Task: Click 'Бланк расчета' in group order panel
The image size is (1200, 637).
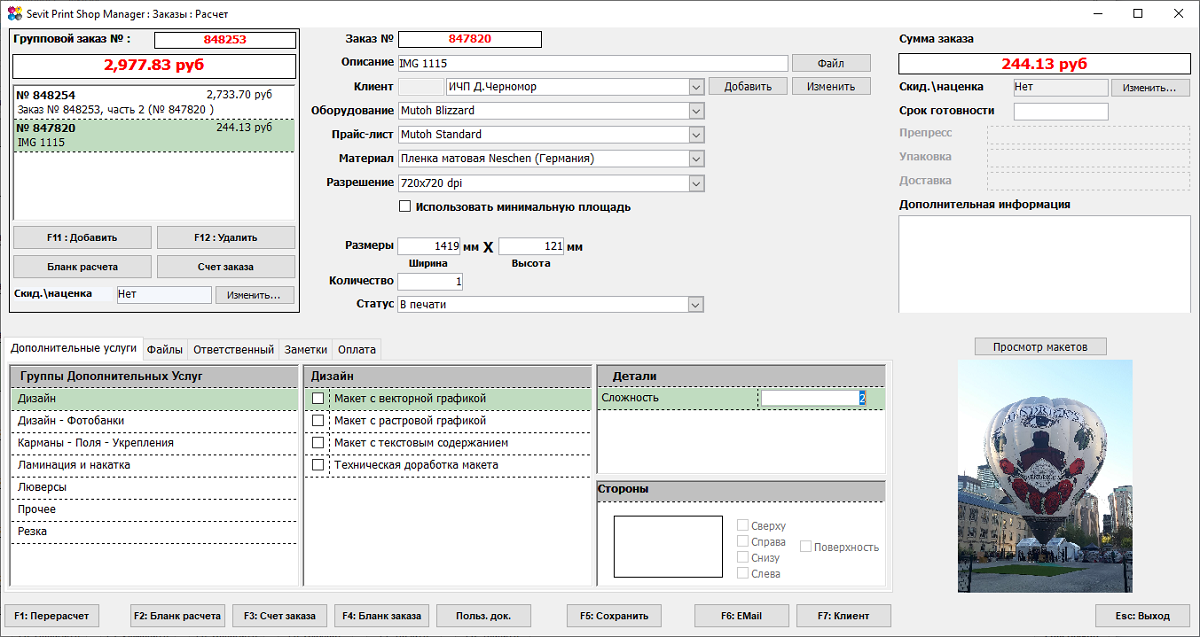Action: point(82,266)
